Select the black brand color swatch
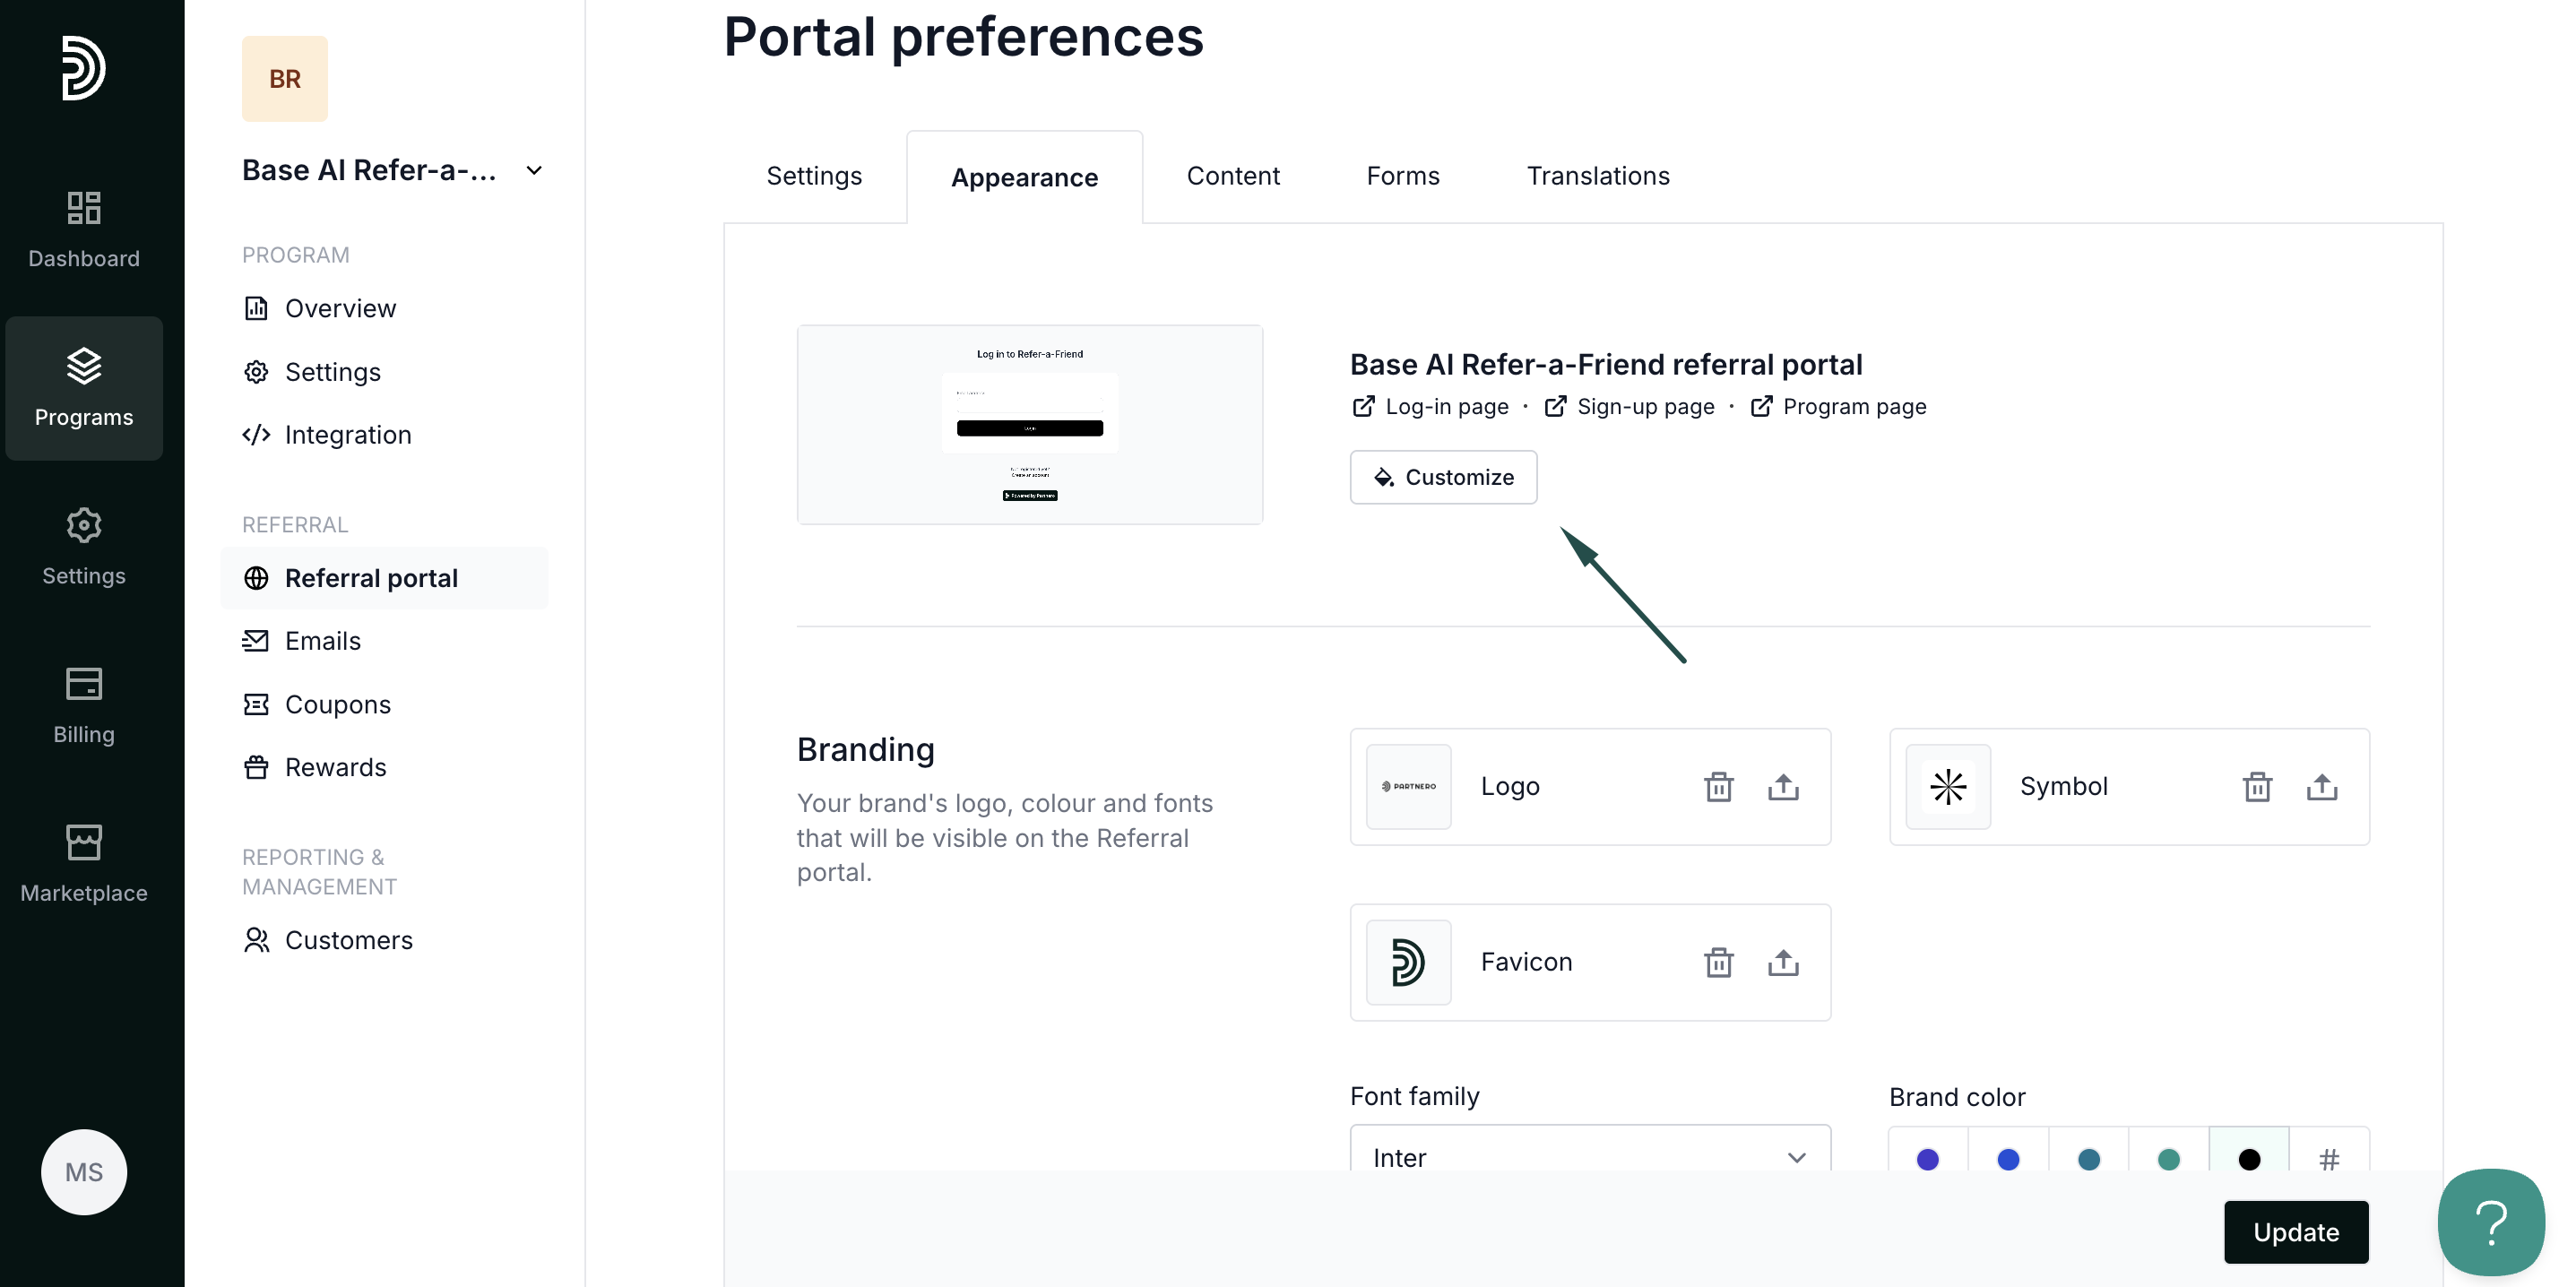Image resolution: width=2576 pixels, height=1287 pixels. click(2248, 1159)
